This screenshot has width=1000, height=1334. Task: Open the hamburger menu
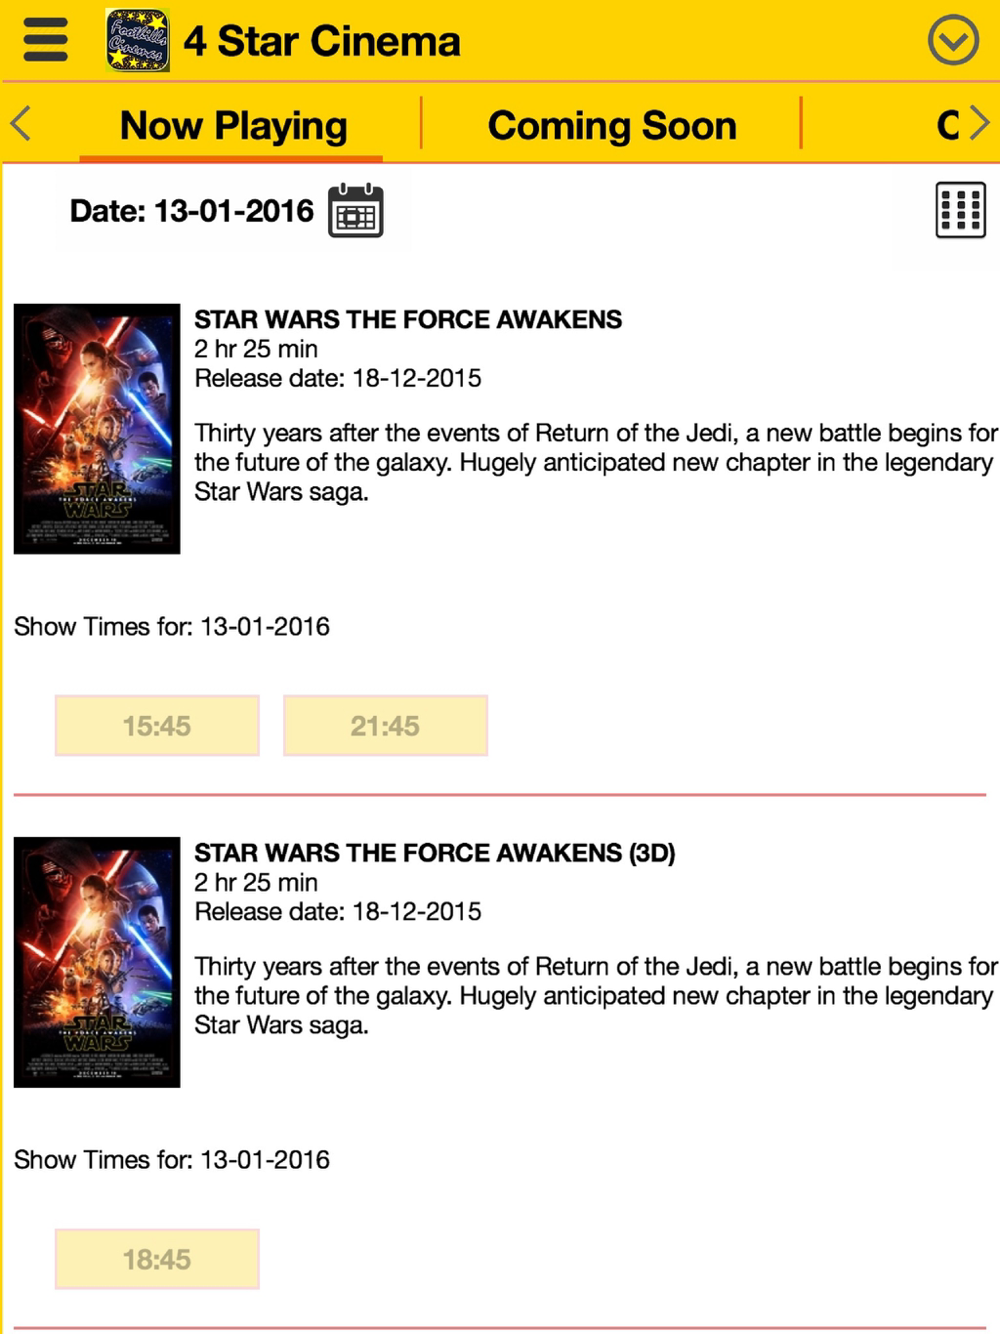point(45,41)
